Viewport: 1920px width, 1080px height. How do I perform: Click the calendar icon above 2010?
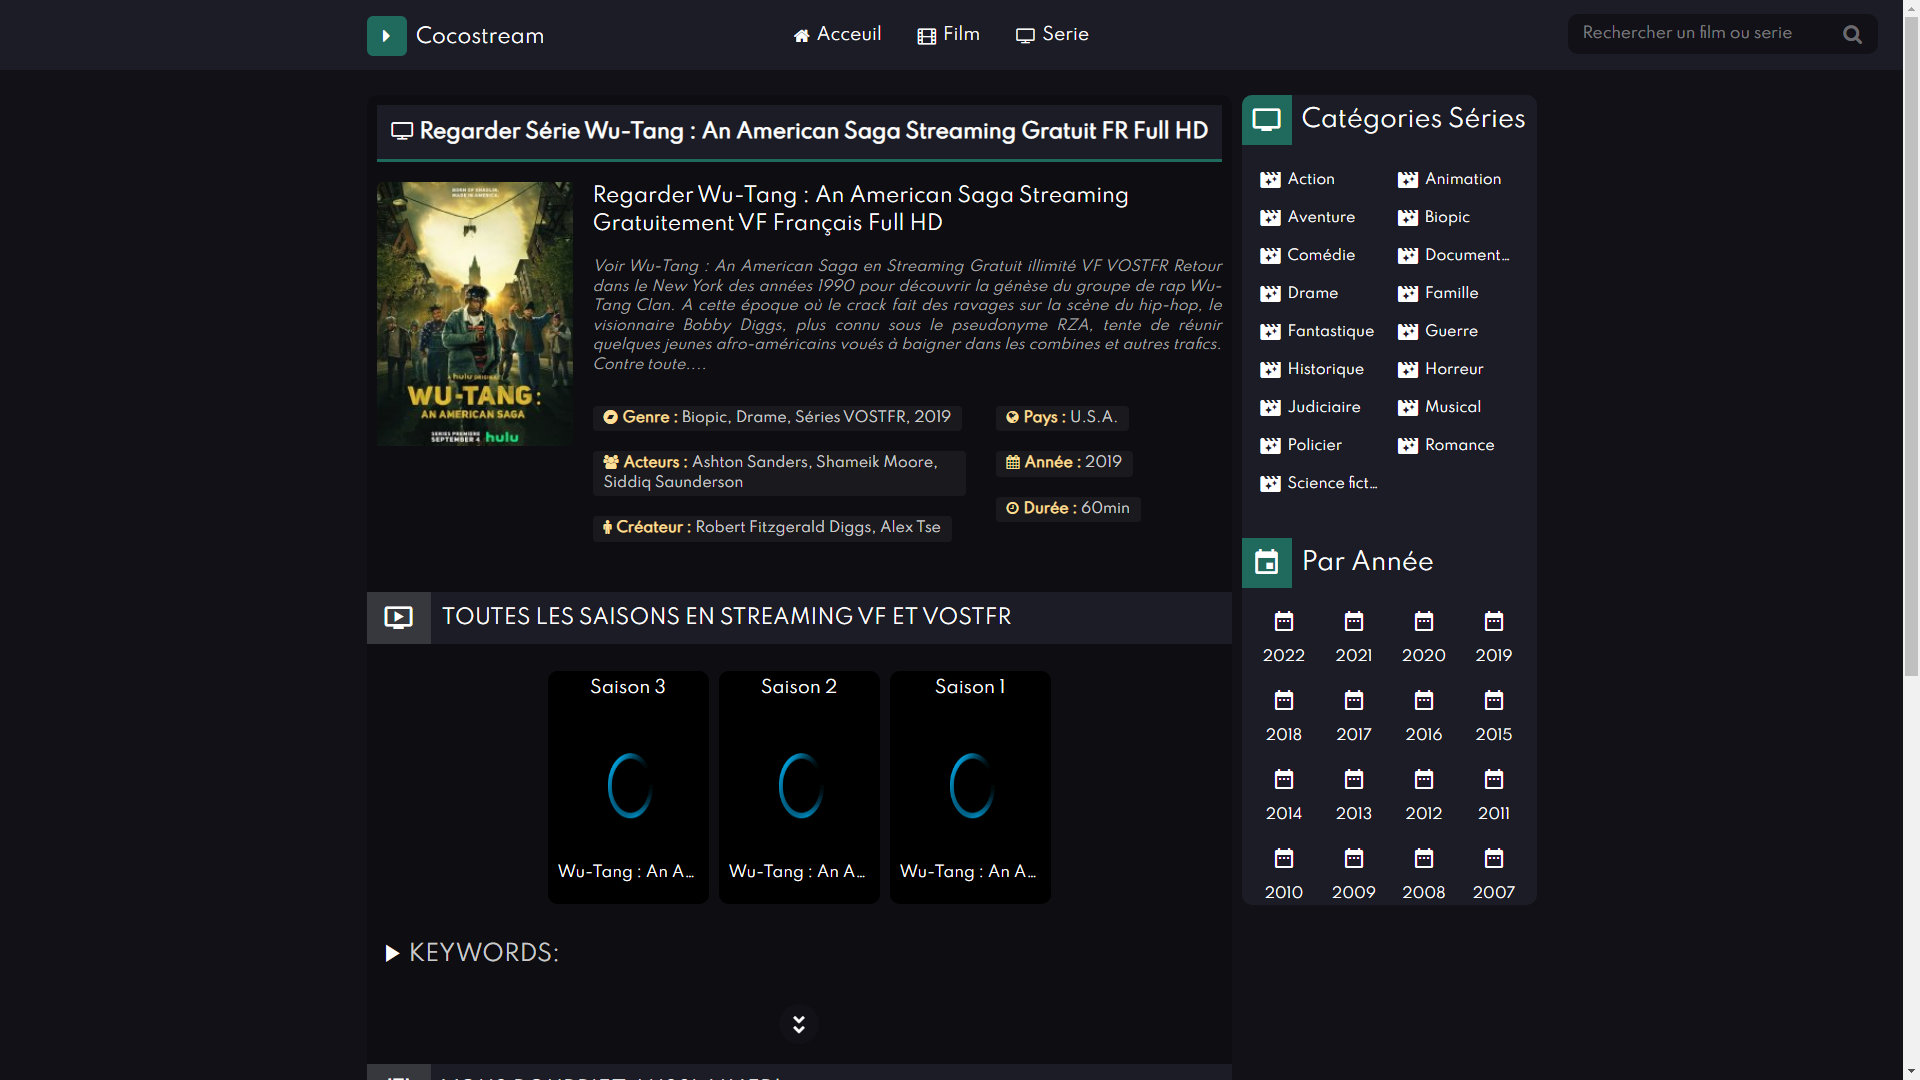(1284, 859)
